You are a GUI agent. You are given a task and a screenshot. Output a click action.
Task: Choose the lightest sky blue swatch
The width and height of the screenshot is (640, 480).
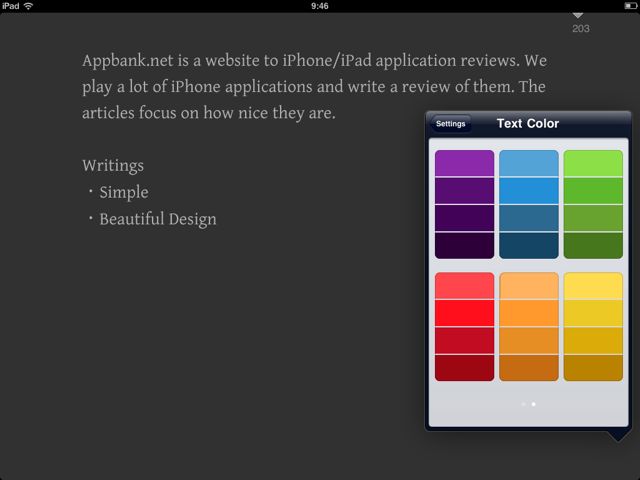[x=529, y=163]
